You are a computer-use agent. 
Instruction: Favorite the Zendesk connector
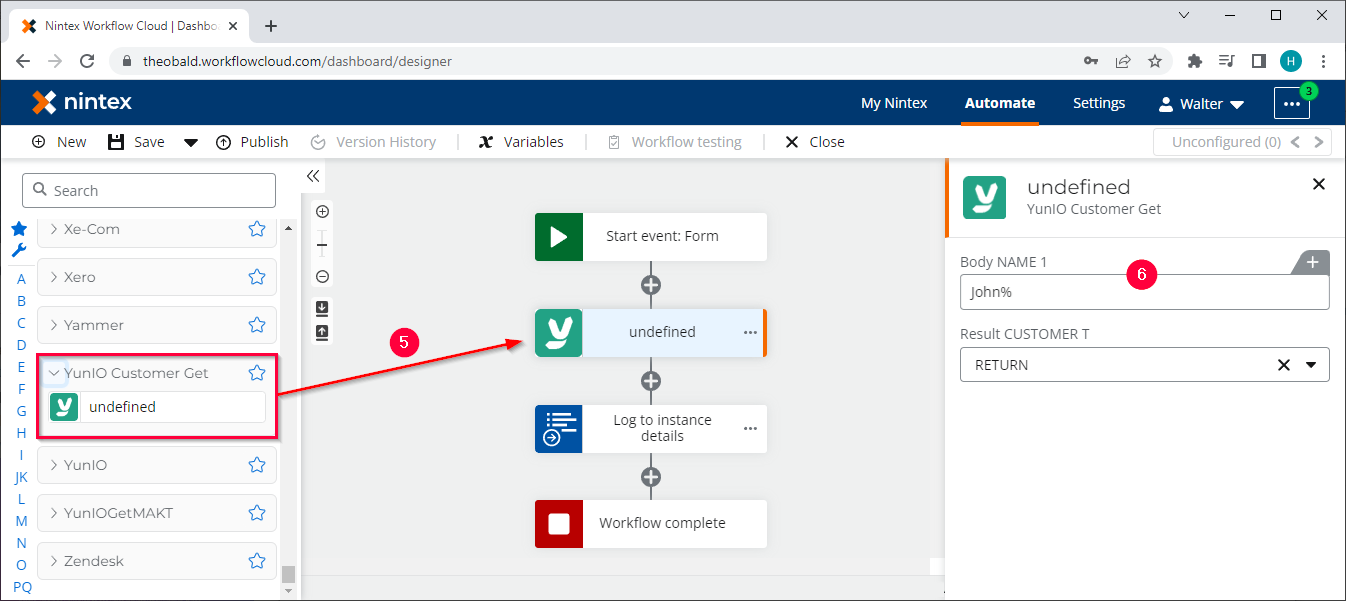[256, 561]
